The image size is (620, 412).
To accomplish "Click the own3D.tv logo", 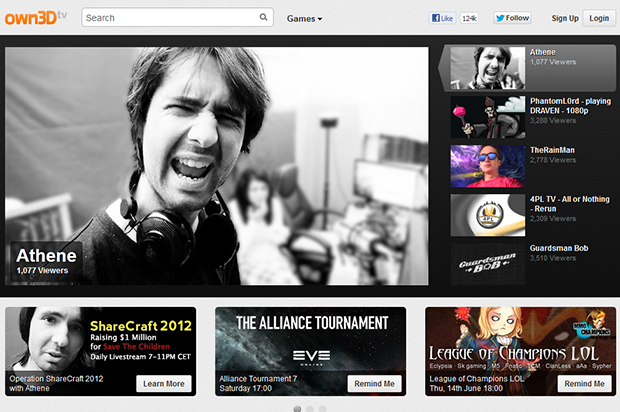I will [x=36, y=18].
